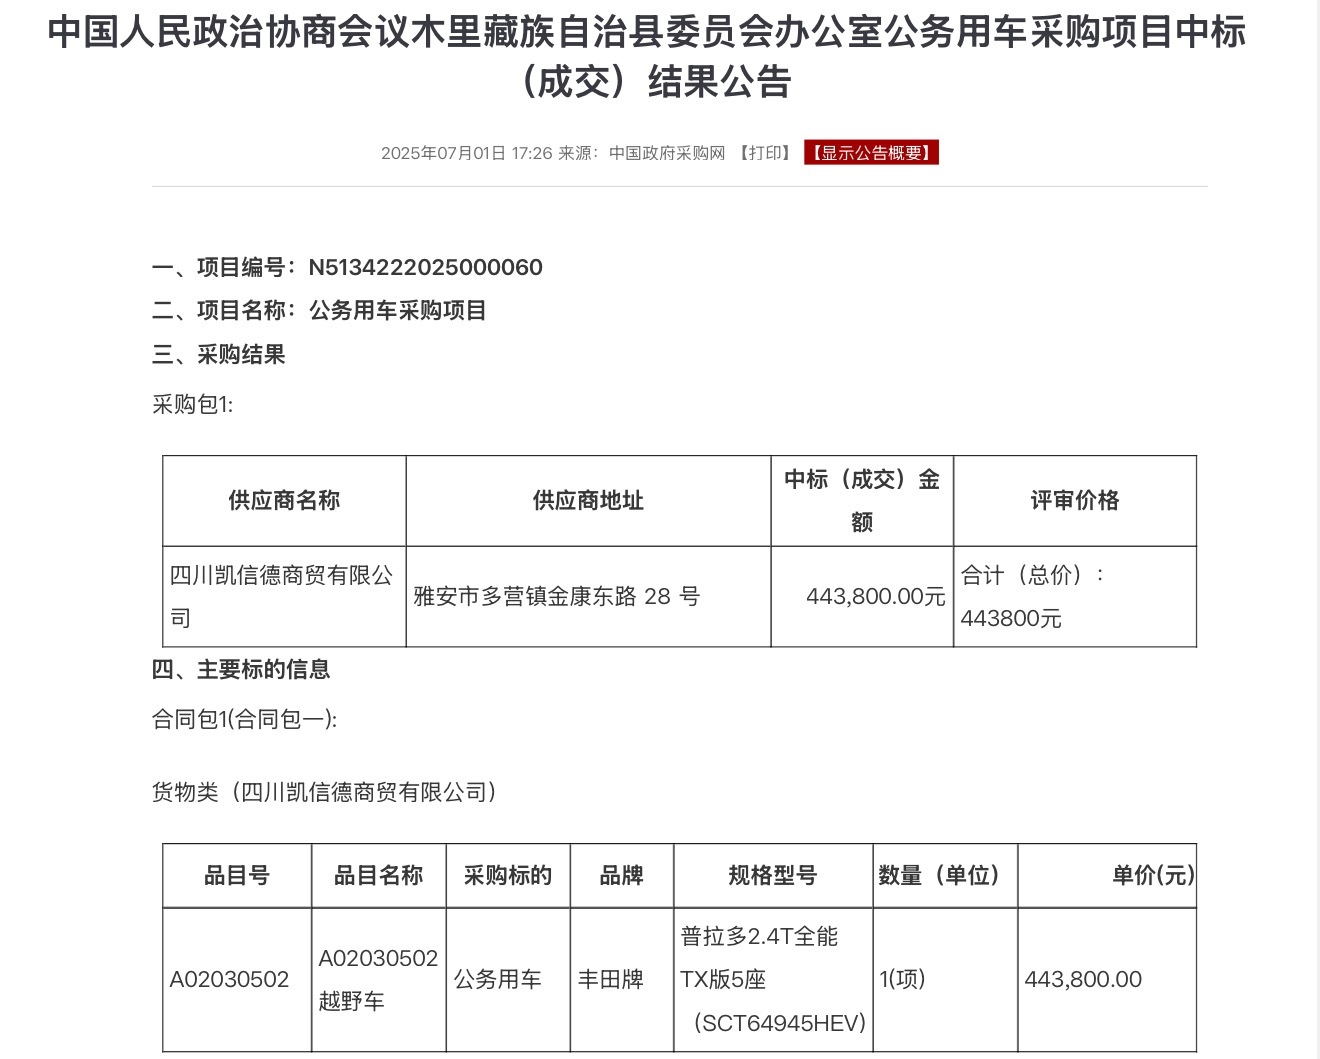The width and height of the screenshot is (1320, 1059).
Task: Click the 评审价格 column header
Action: pos(1075,501)
